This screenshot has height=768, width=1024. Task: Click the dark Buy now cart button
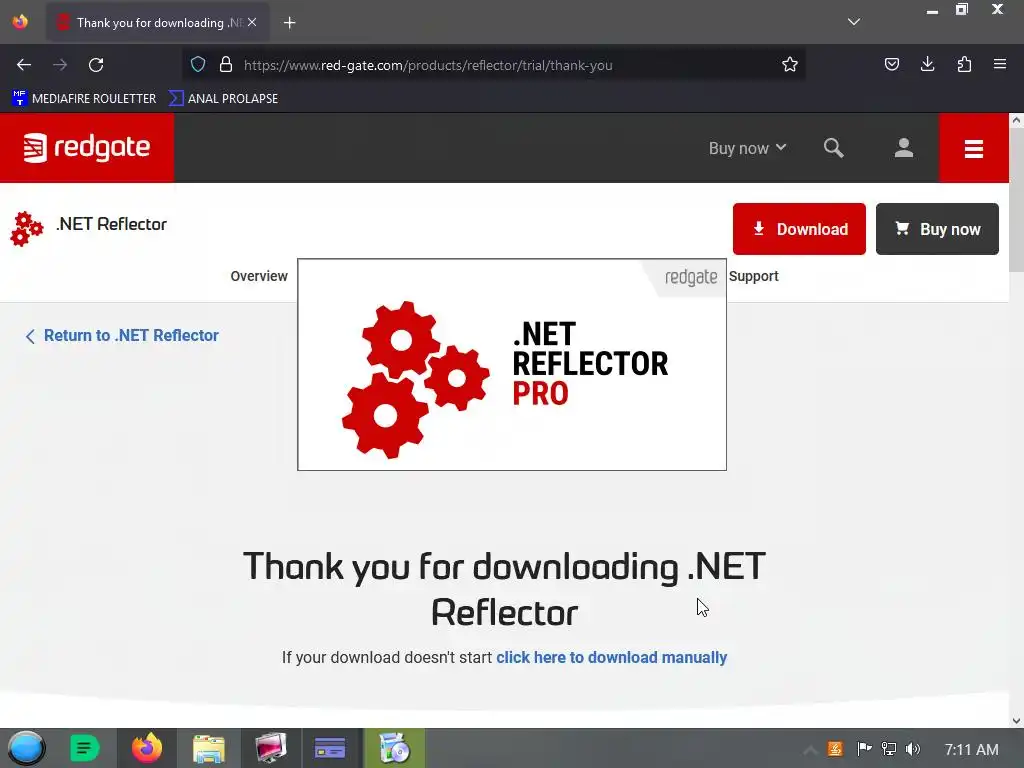coord(937,229)
